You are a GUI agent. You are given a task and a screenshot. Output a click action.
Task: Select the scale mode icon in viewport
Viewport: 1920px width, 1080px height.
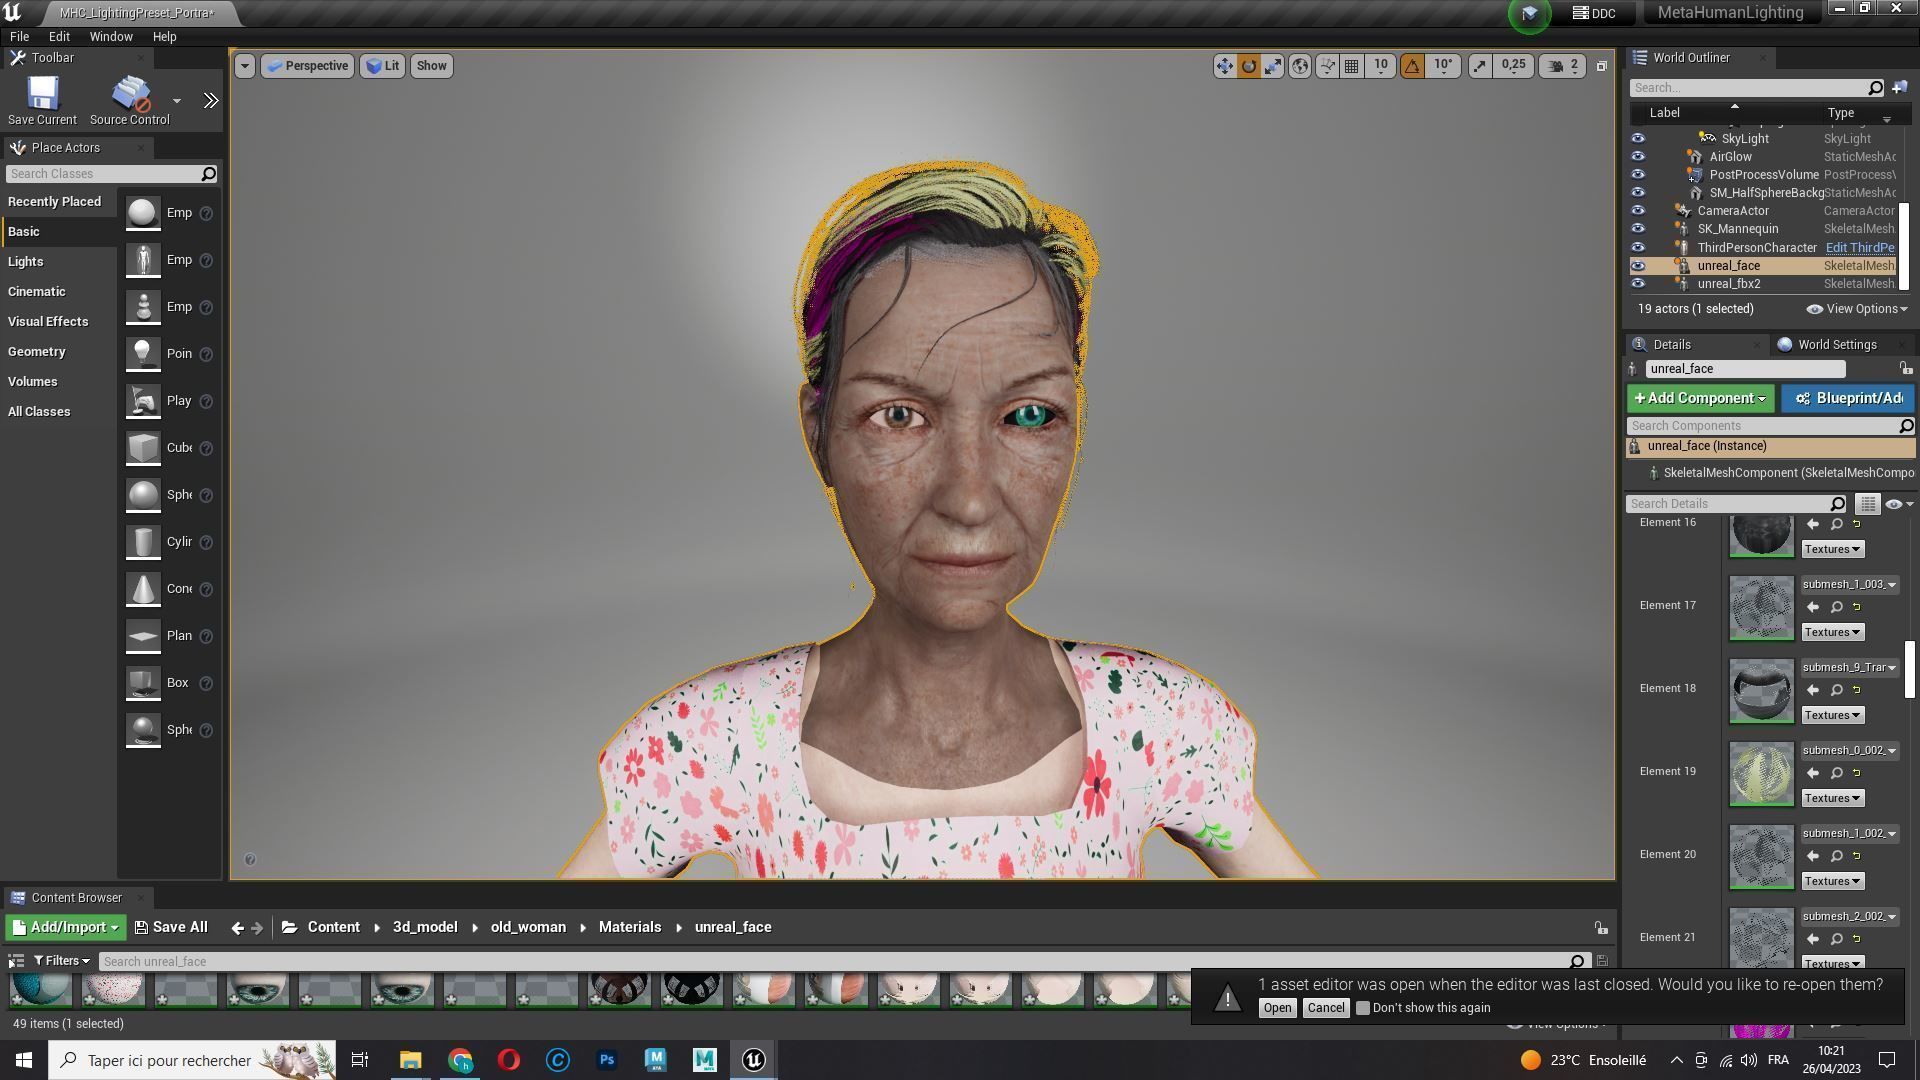click(1272, 66)
